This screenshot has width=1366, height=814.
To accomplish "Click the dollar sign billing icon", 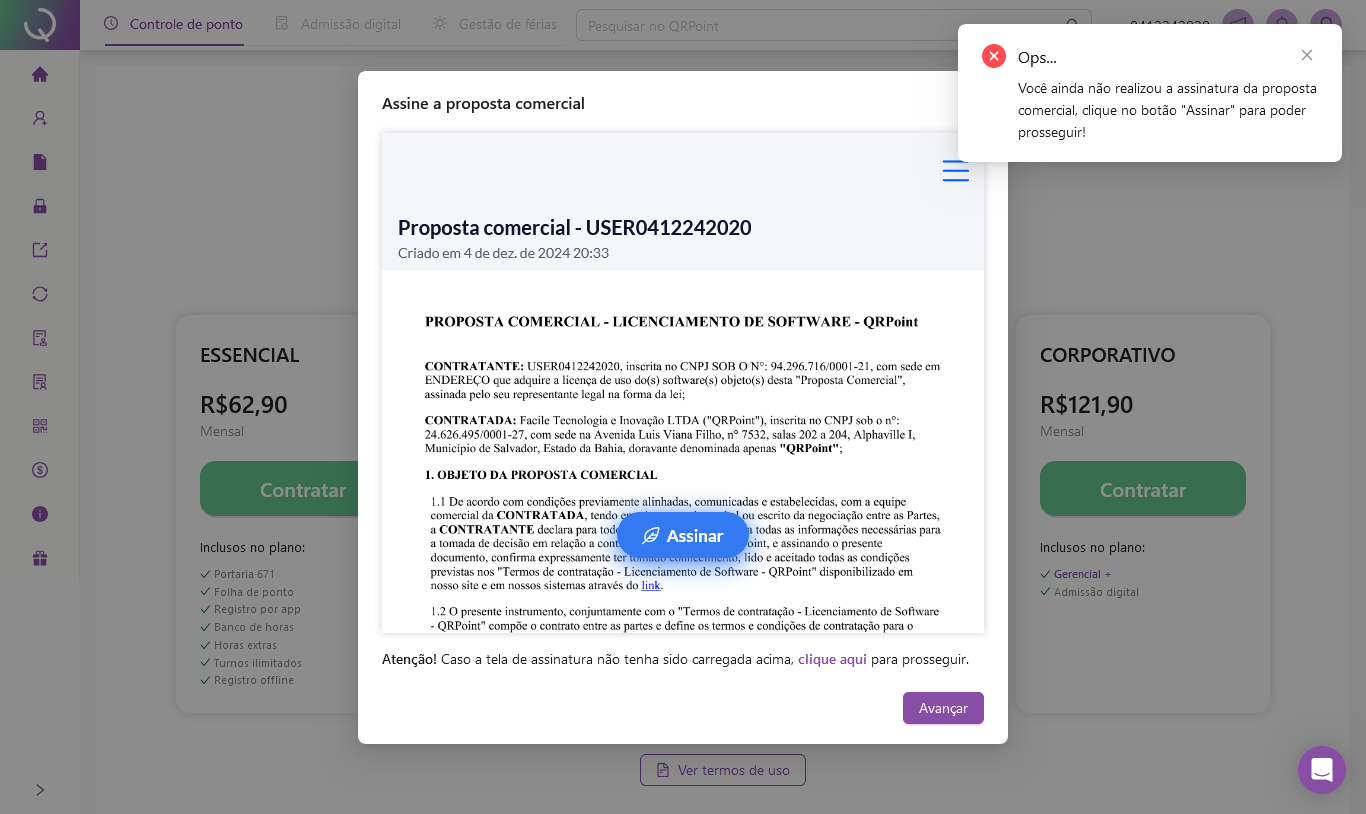I will coord(40,470).
